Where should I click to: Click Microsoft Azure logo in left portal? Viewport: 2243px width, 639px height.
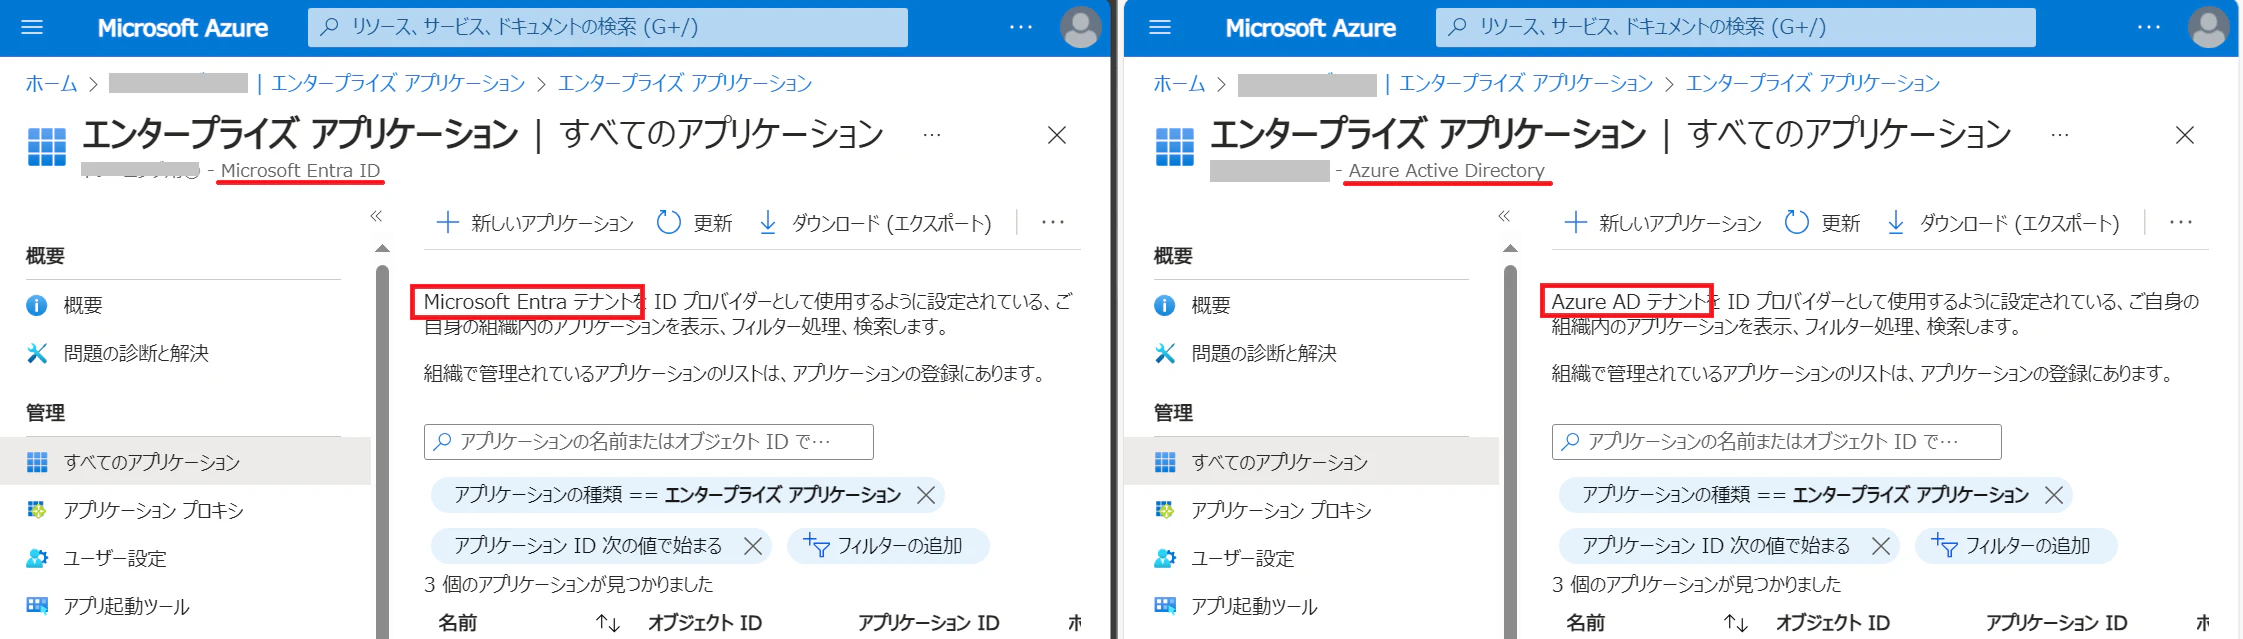pyautogui.click(x=183, y=28)
